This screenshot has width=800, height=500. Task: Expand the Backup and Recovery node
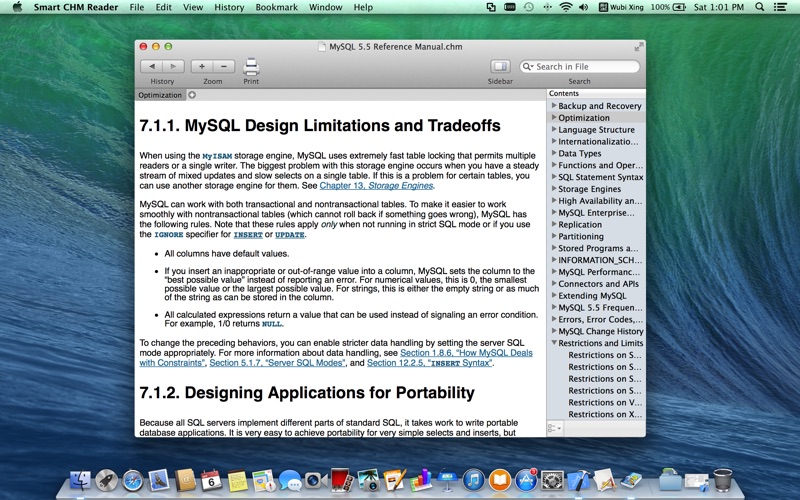click(554, 105)
